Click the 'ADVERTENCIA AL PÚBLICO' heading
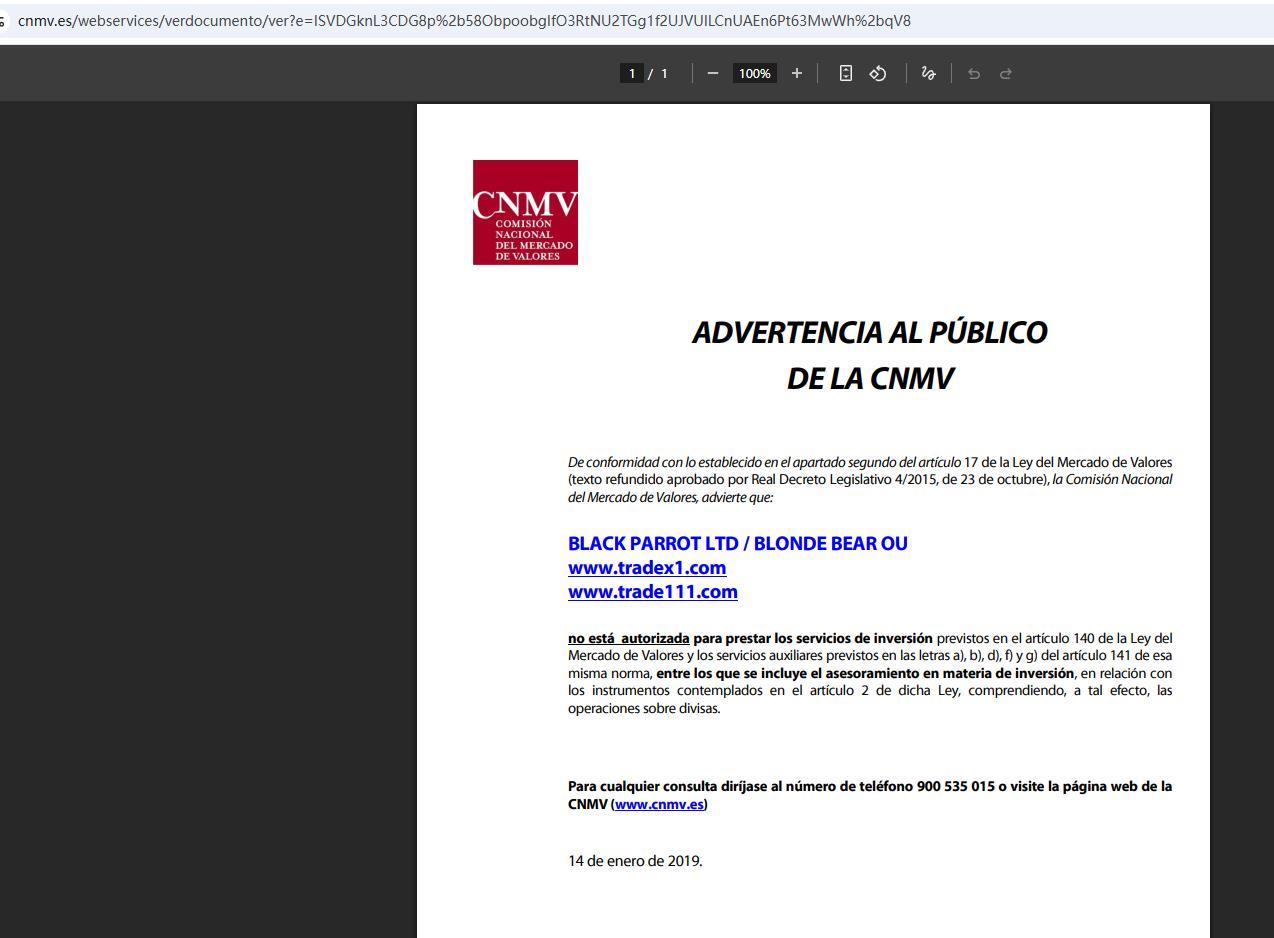The image size is (1274, 938). tap(869, 333)
